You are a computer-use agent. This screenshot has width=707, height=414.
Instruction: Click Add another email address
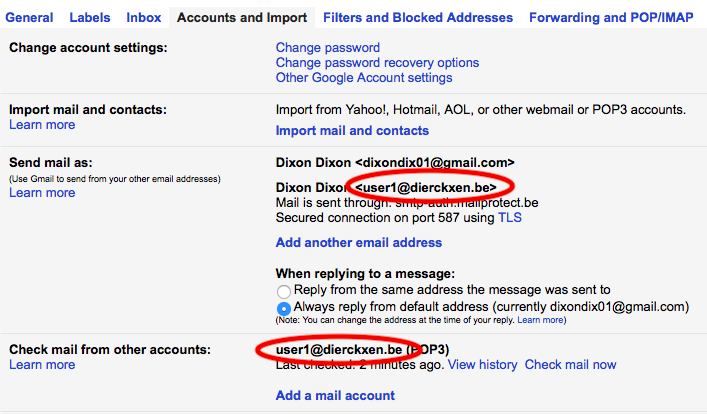pyautogui.click(x=358, y=242)
